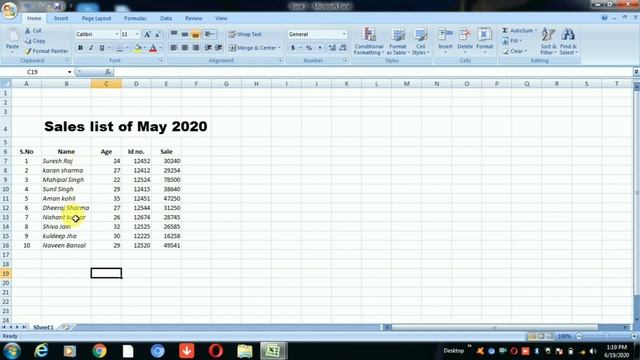Switch to the Formulas tab

(x=135, y=18)
